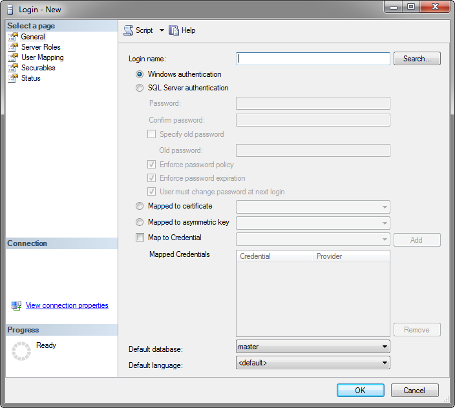Select the Server Roles page icon
The image size is (456, 408).
(x=13, y=47)
